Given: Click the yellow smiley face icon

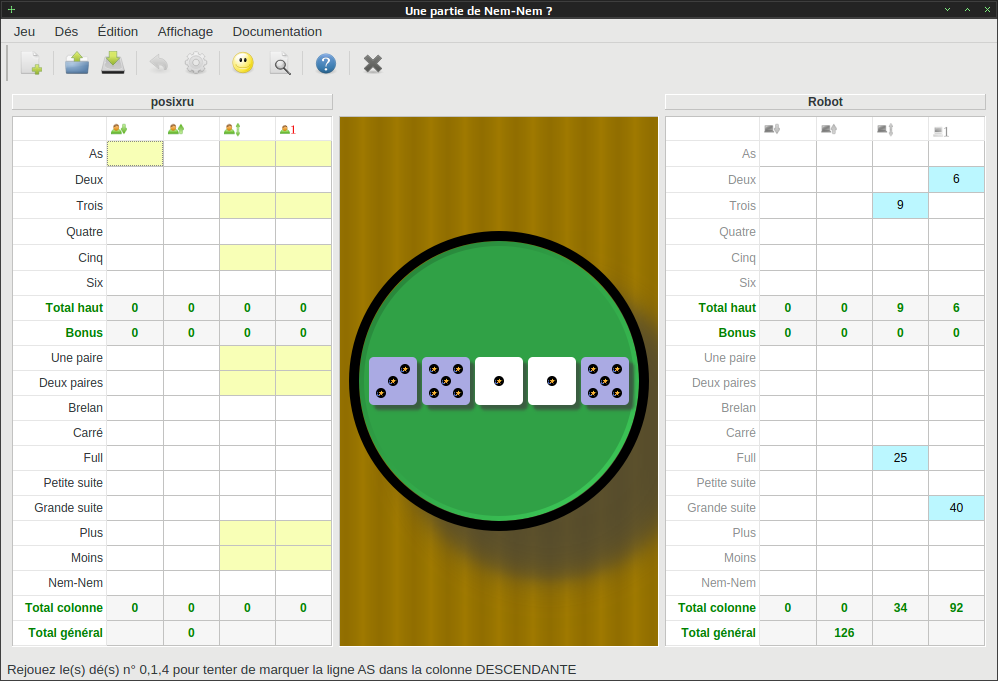Looking at the screenshot, I should point(243,63).
